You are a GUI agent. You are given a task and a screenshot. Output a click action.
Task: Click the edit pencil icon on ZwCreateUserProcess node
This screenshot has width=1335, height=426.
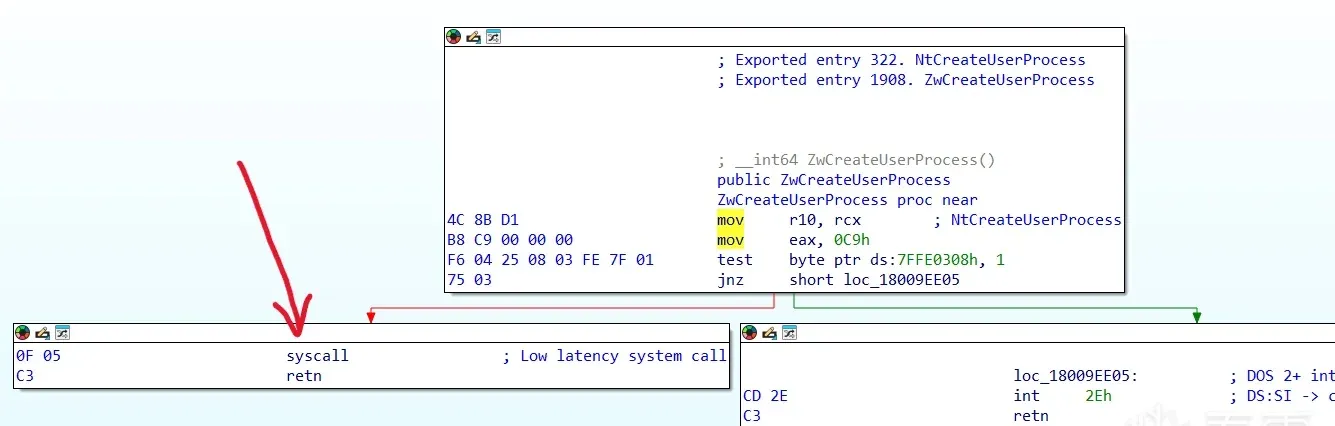(473, 37)
